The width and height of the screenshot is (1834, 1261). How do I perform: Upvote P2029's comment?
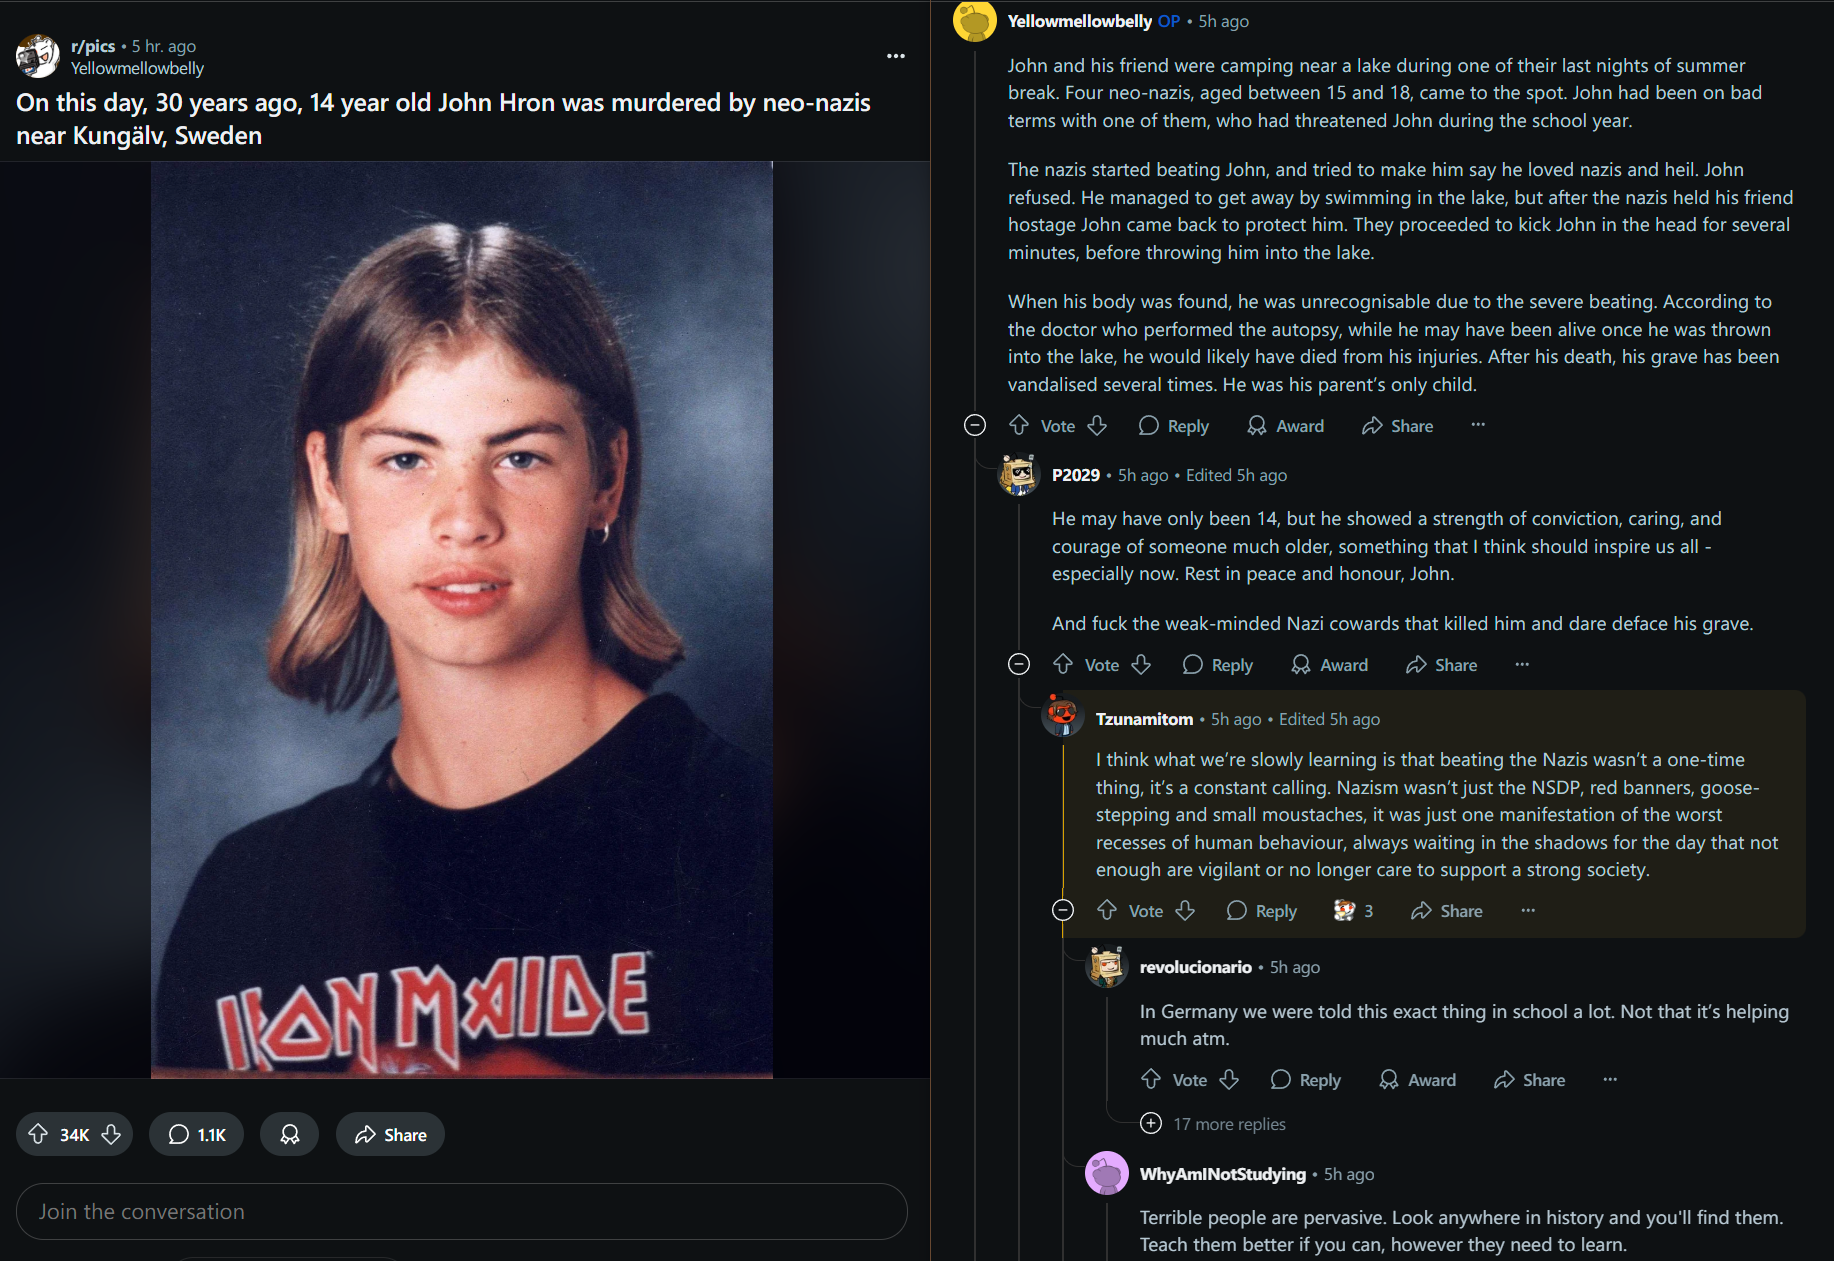pos(1063,665)
